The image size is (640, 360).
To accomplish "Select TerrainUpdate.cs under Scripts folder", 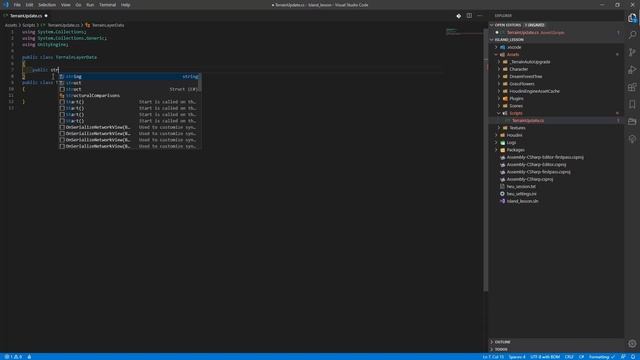I will click(527, 121).
